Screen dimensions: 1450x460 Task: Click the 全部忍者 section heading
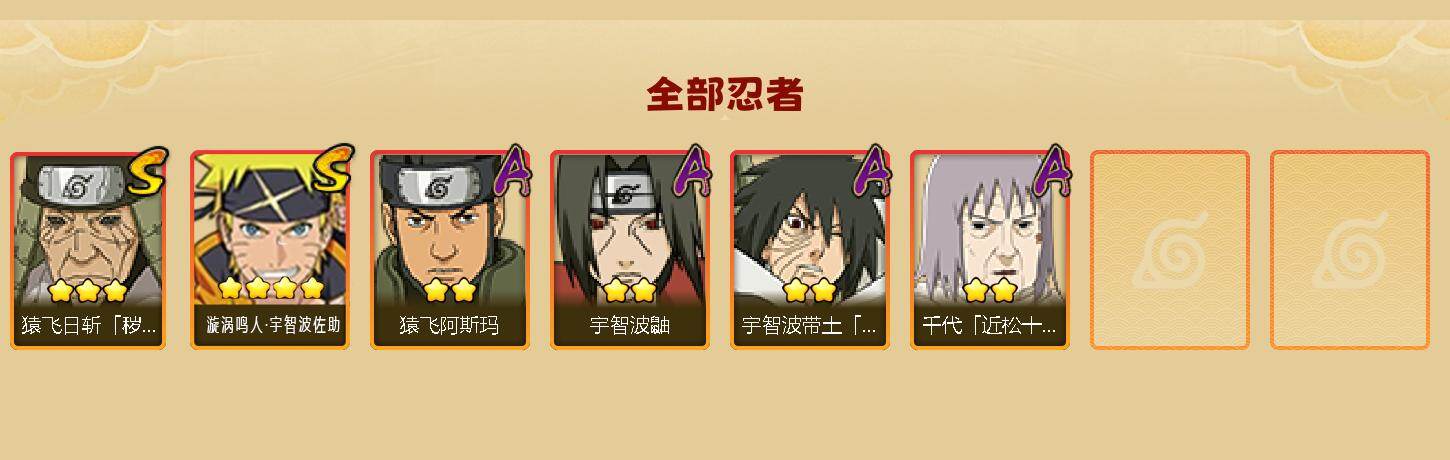pos(725,95)
